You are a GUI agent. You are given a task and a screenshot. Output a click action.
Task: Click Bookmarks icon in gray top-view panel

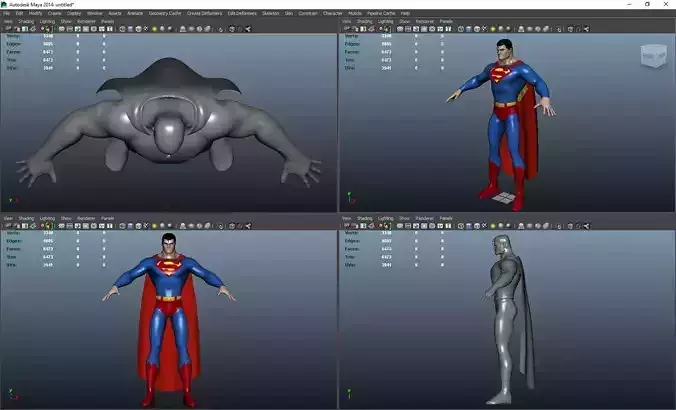[25, 29]
